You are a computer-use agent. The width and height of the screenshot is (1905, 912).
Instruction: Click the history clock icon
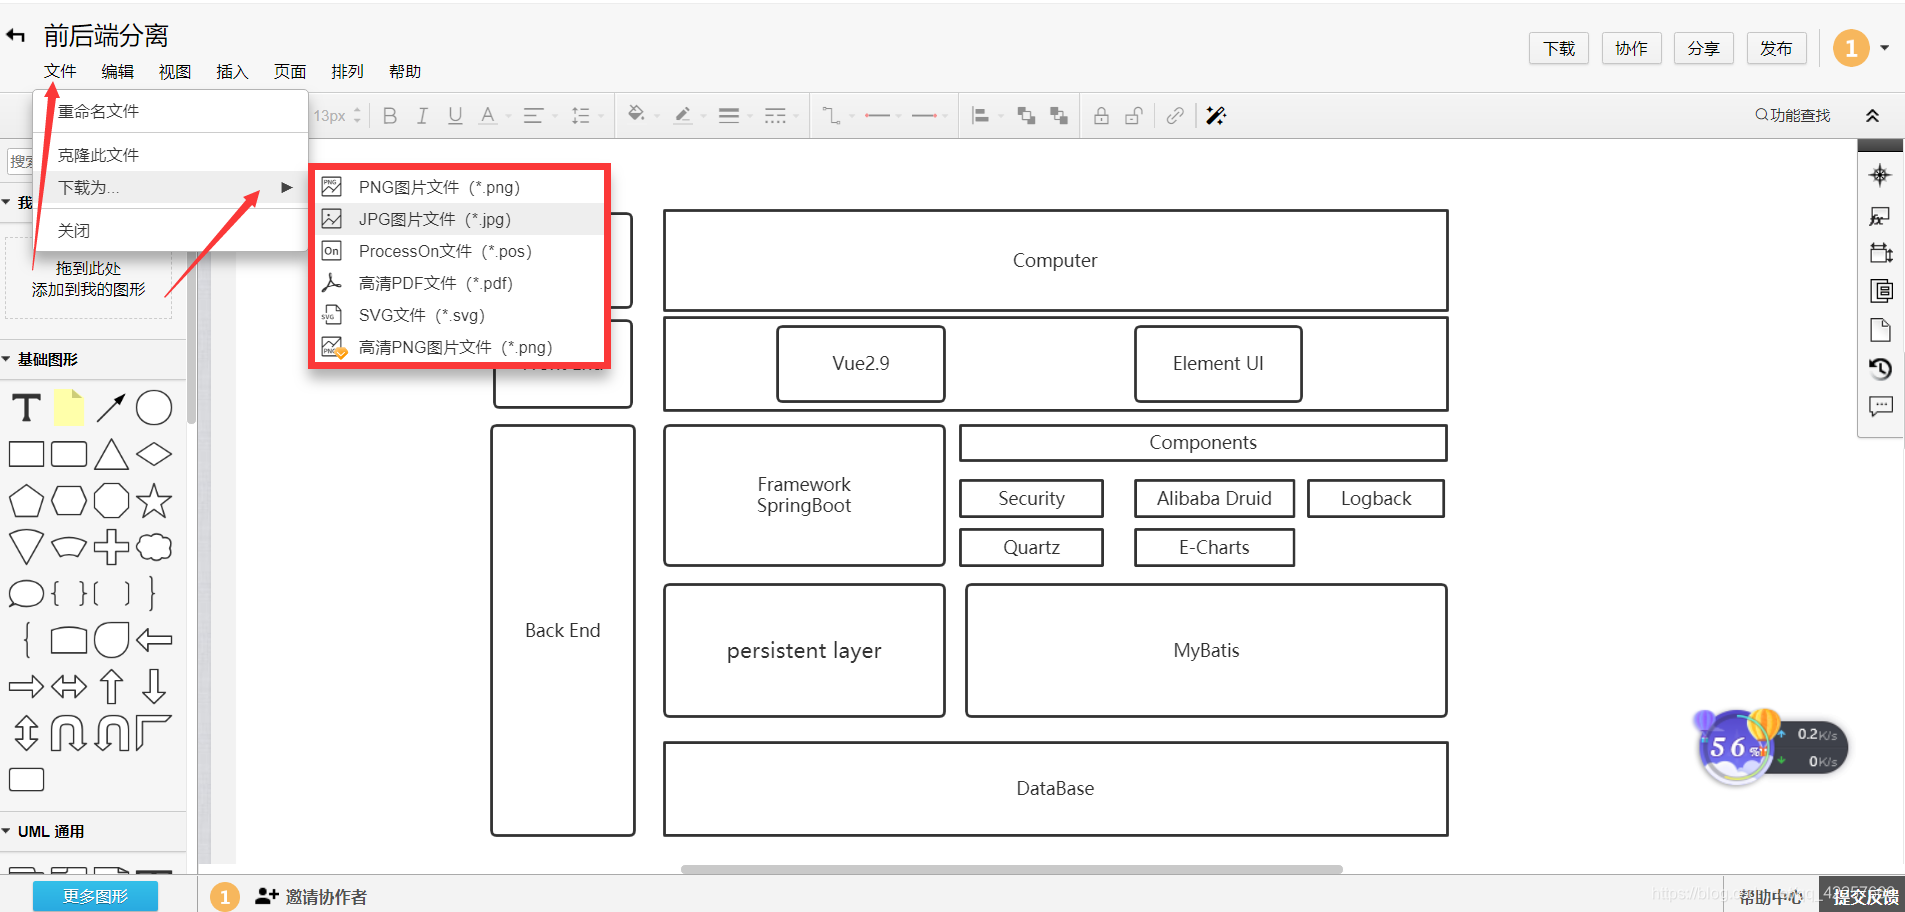(x=1880, y=368)
